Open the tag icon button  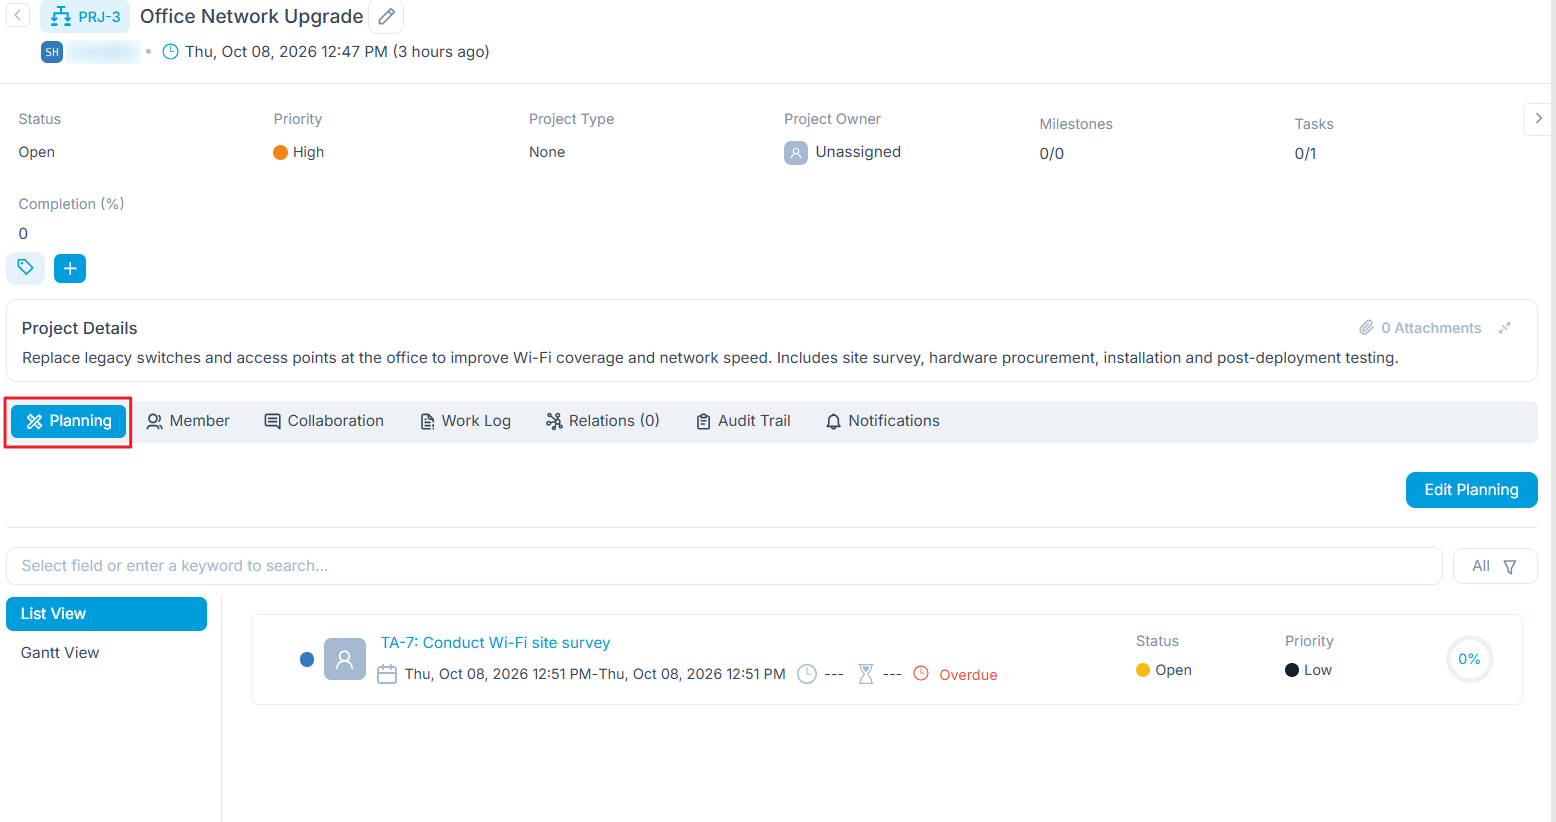[25, 268]
